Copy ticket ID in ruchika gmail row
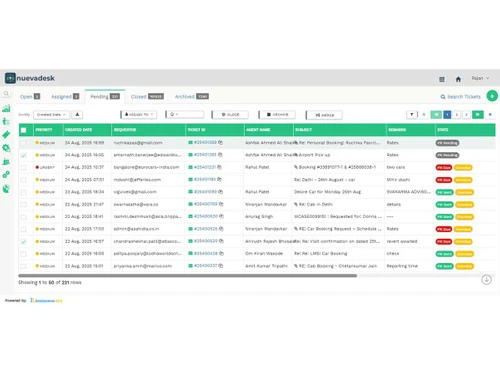 click(x=220, y=142)
